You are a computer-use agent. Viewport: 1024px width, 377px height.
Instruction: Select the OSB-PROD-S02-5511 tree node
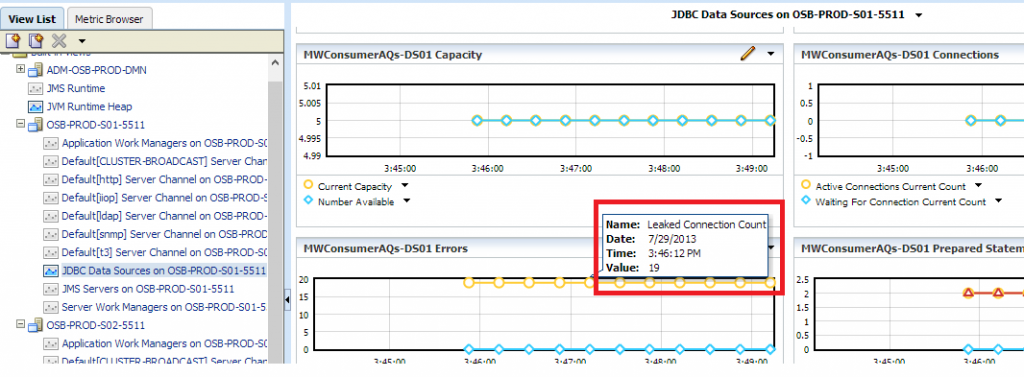click(x=95, y=325)
